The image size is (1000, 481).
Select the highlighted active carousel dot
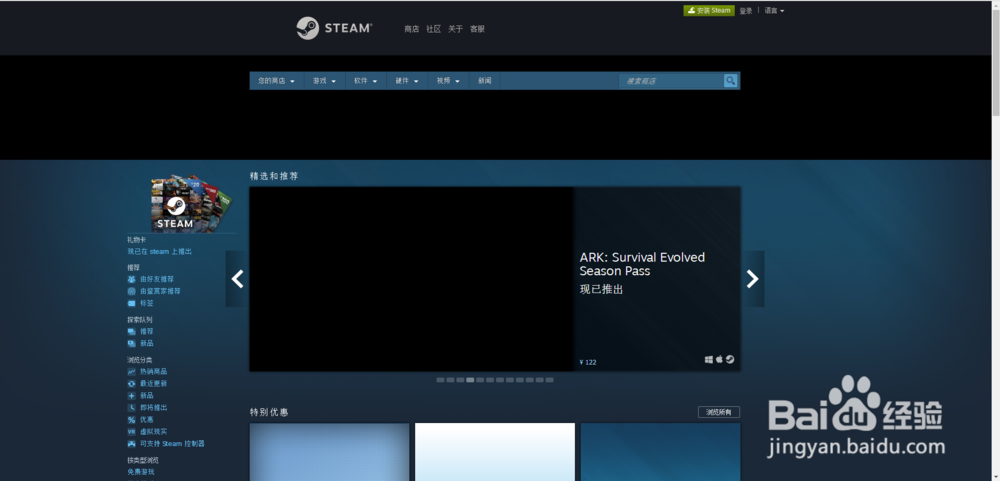[470, 380]
